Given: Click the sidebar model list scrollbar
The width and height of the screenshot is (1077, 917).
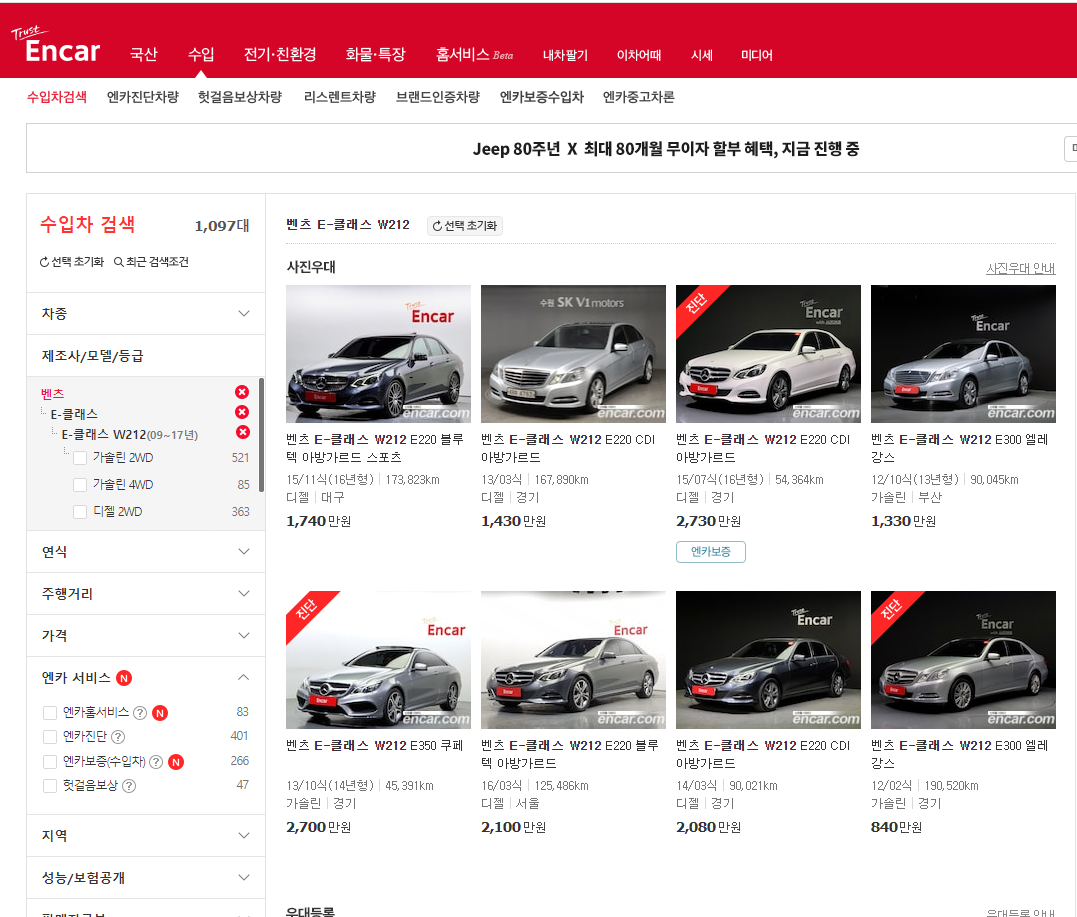Looking at the screenshot, I should coord(262,435).
